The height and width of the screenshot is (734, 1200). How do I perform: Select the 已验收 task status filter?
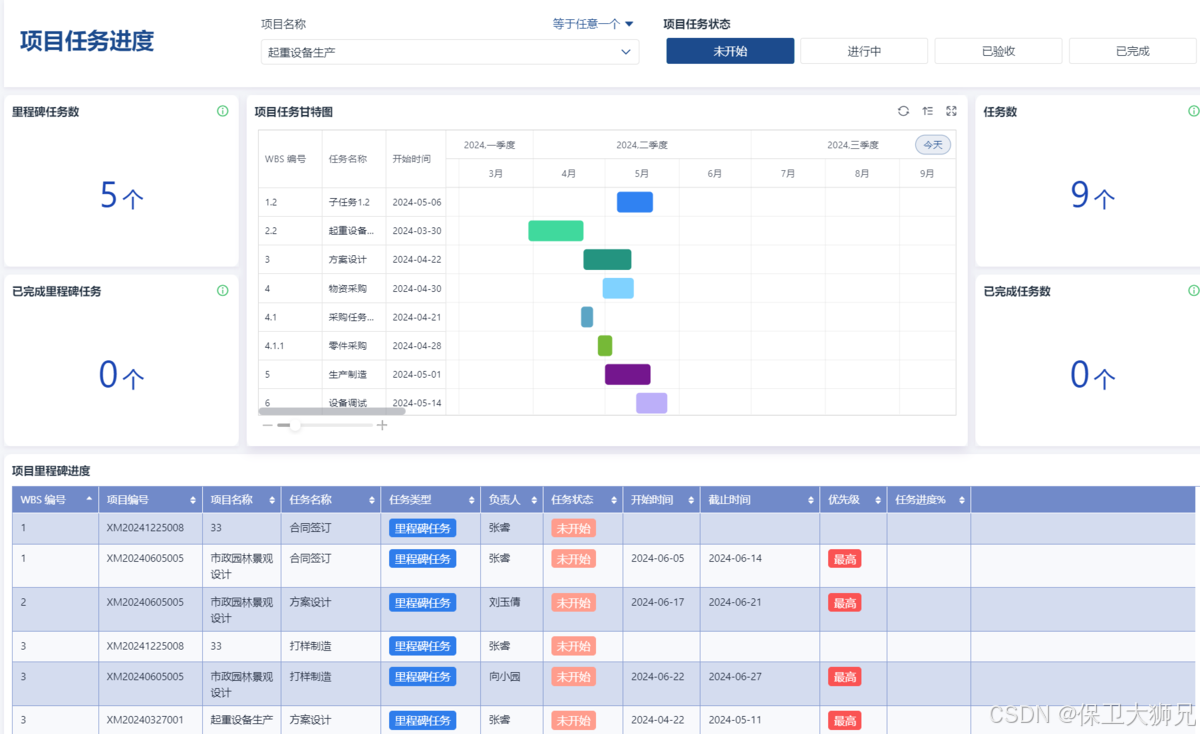(998, 51)
